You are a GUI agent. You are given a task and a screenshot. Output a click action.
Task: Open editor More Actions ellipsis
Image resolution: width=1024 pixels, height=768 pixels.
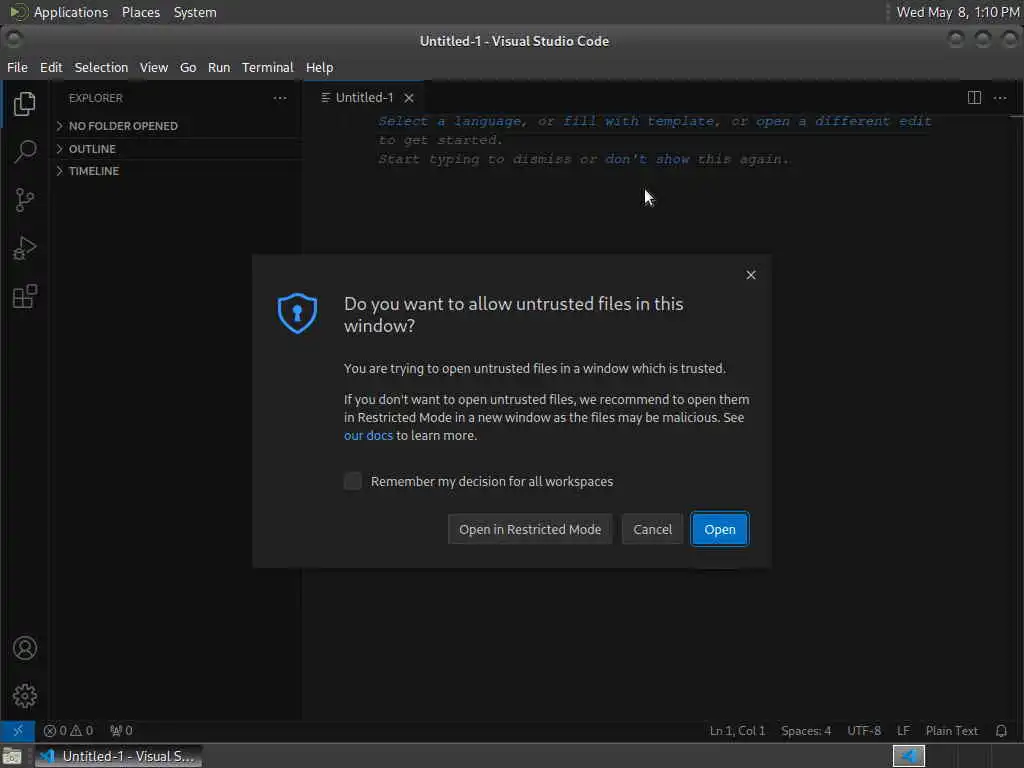(1000, 98)
